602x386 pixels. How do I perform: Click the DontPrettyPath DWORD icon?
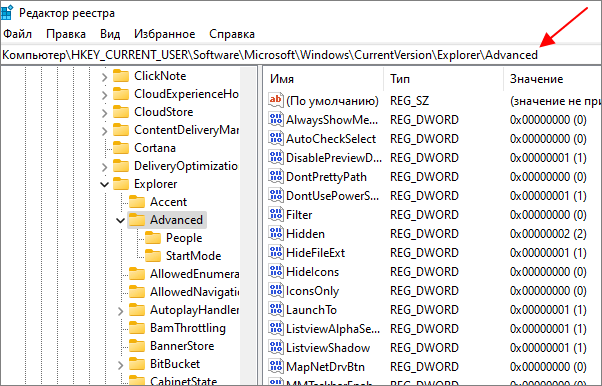276,176
